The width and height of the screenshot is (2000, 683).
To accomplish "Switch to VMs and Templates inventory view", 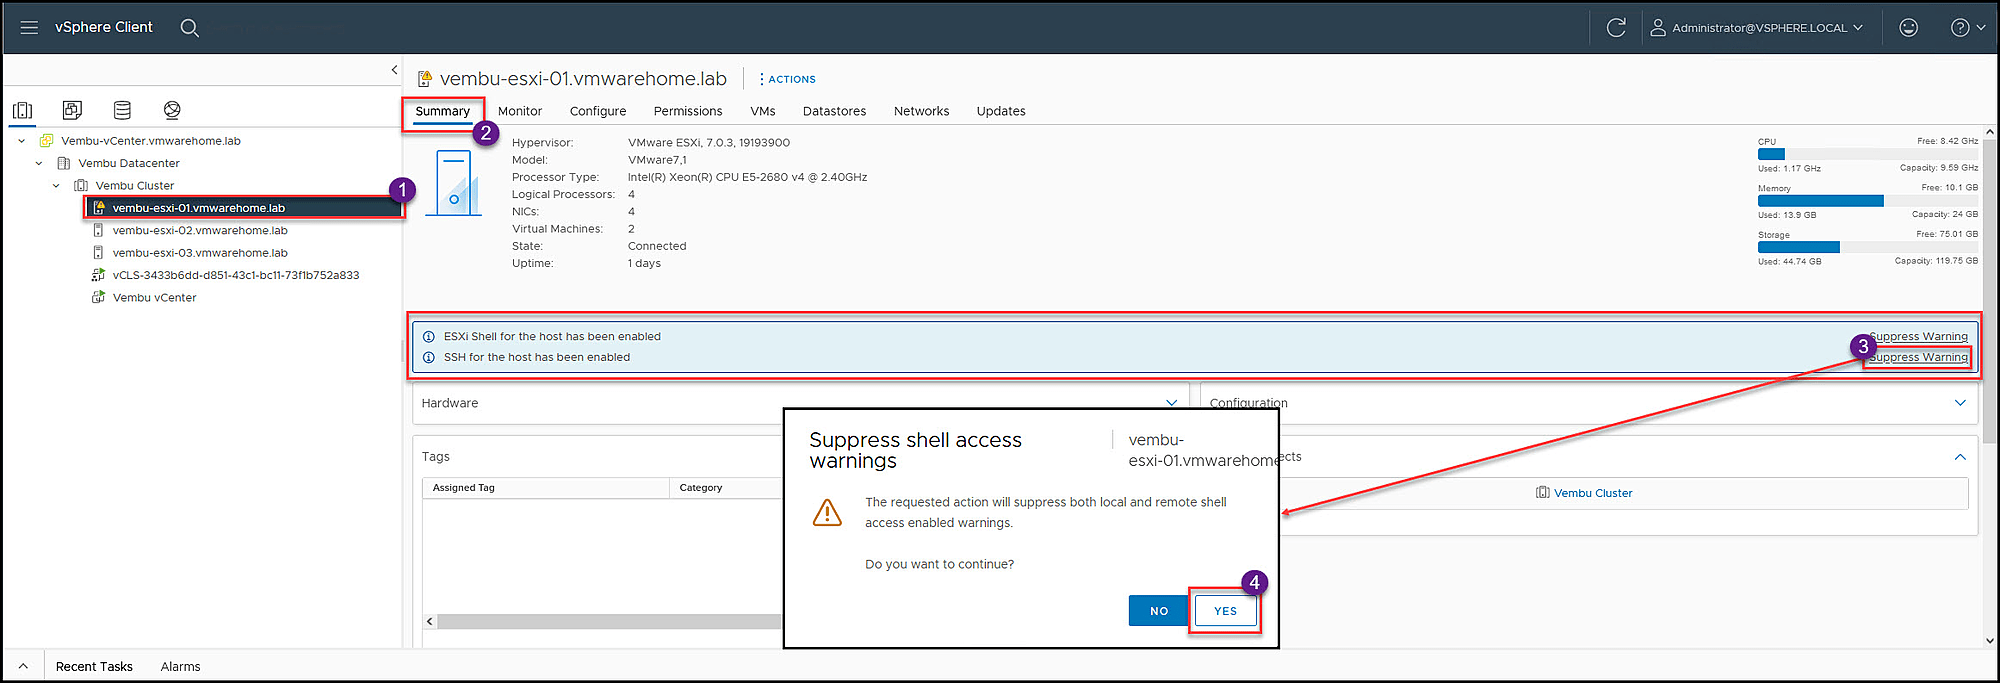I will [72, 110].
